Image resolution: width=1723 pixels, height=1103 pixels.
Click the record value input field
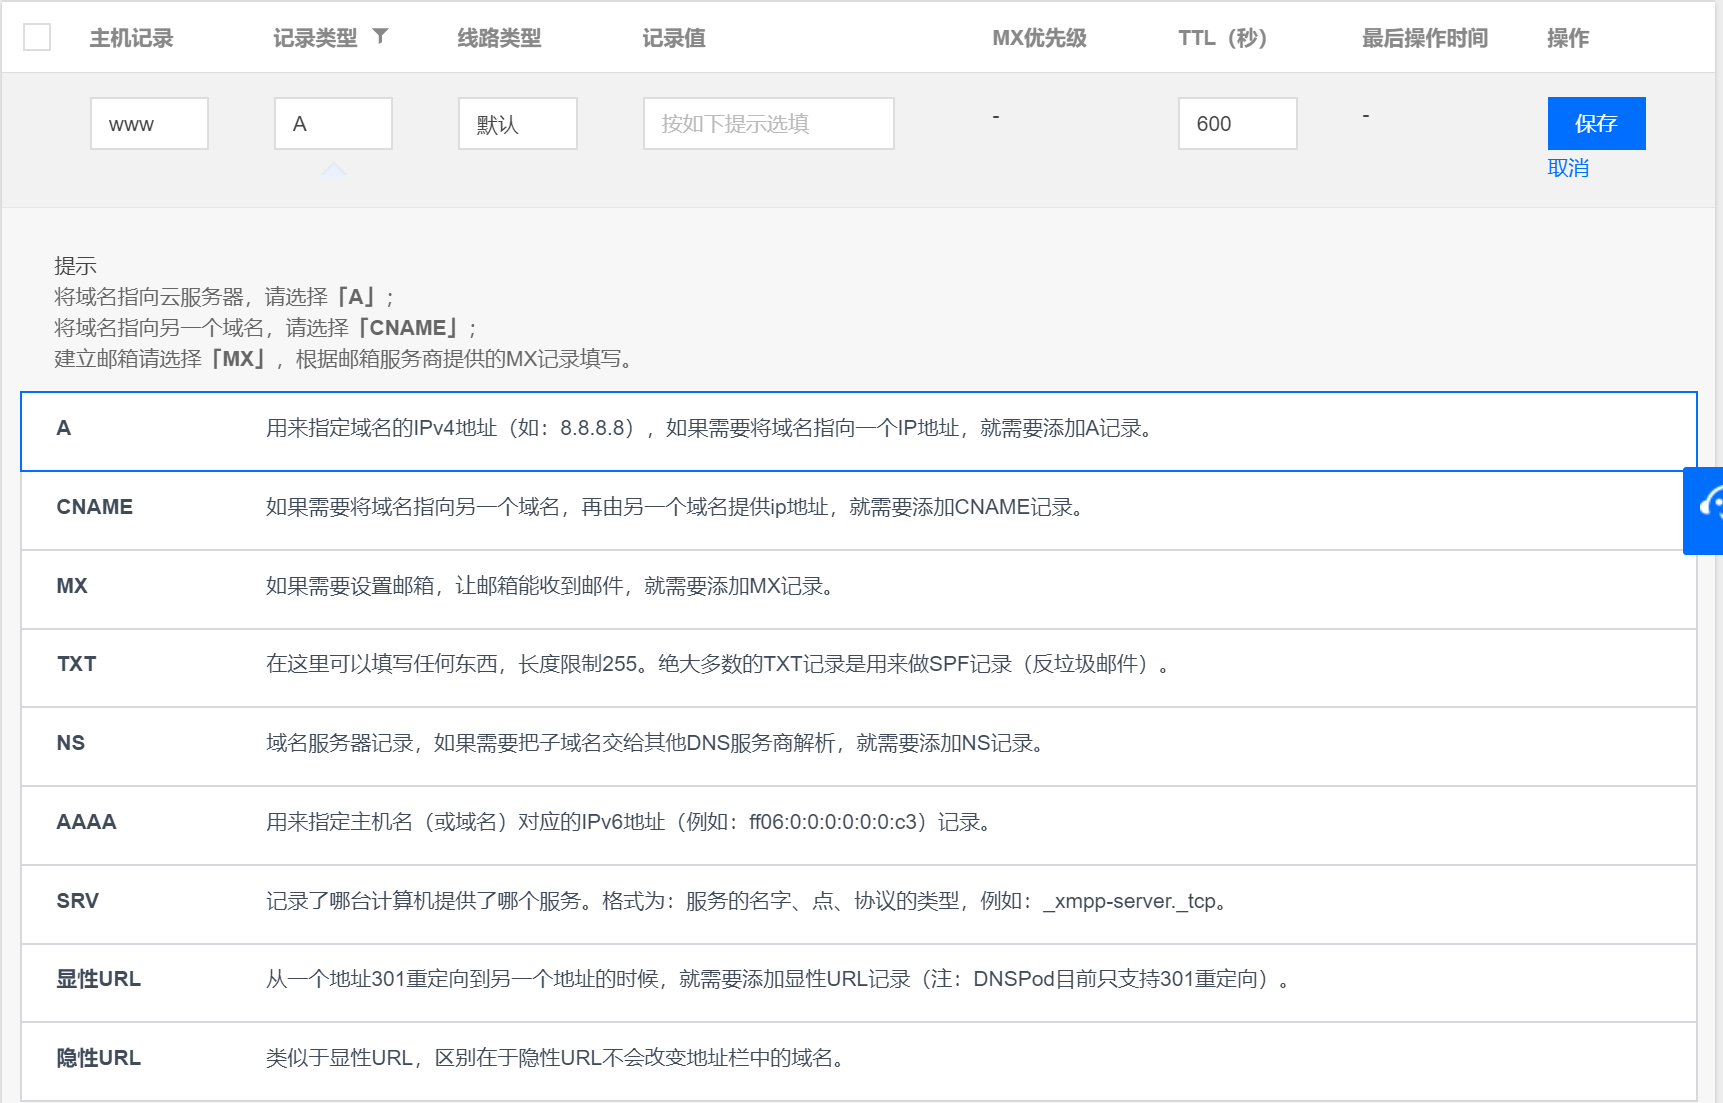tap(768, 124)
